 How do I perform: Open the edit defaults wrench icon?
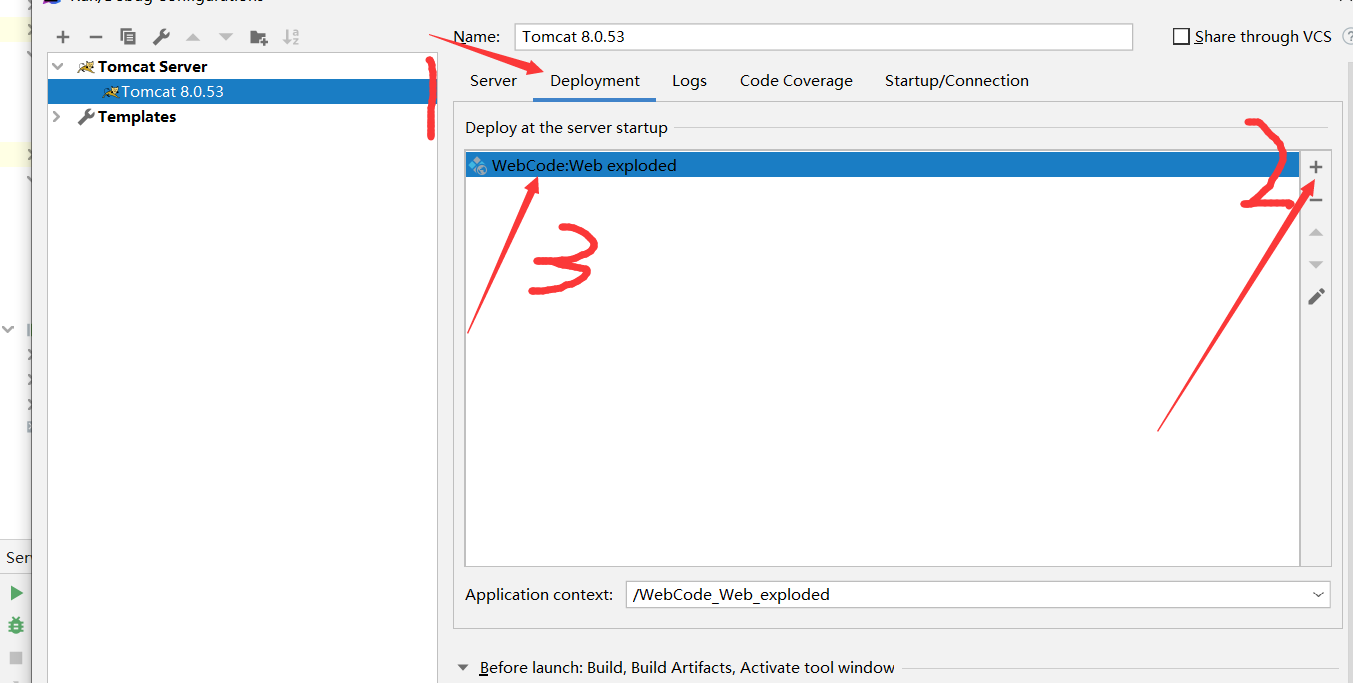pos(161,37)
